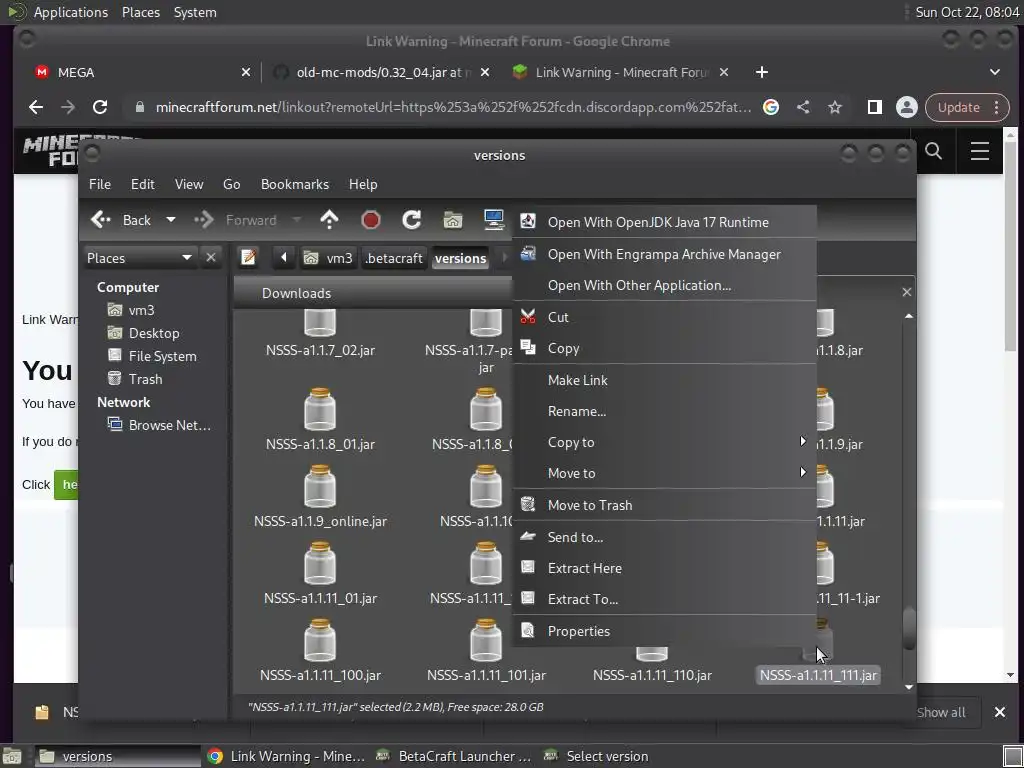
Task: Open the Places sidebar dropdown
Action: pyautogui.click(x=139, y=258)
